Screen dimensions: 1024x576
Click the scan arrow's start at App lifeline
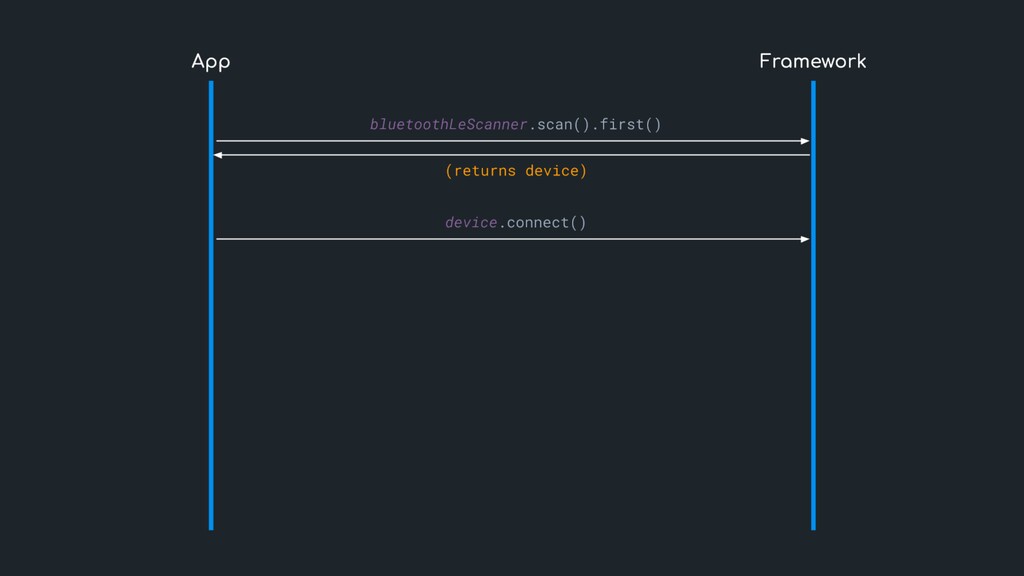218,141
